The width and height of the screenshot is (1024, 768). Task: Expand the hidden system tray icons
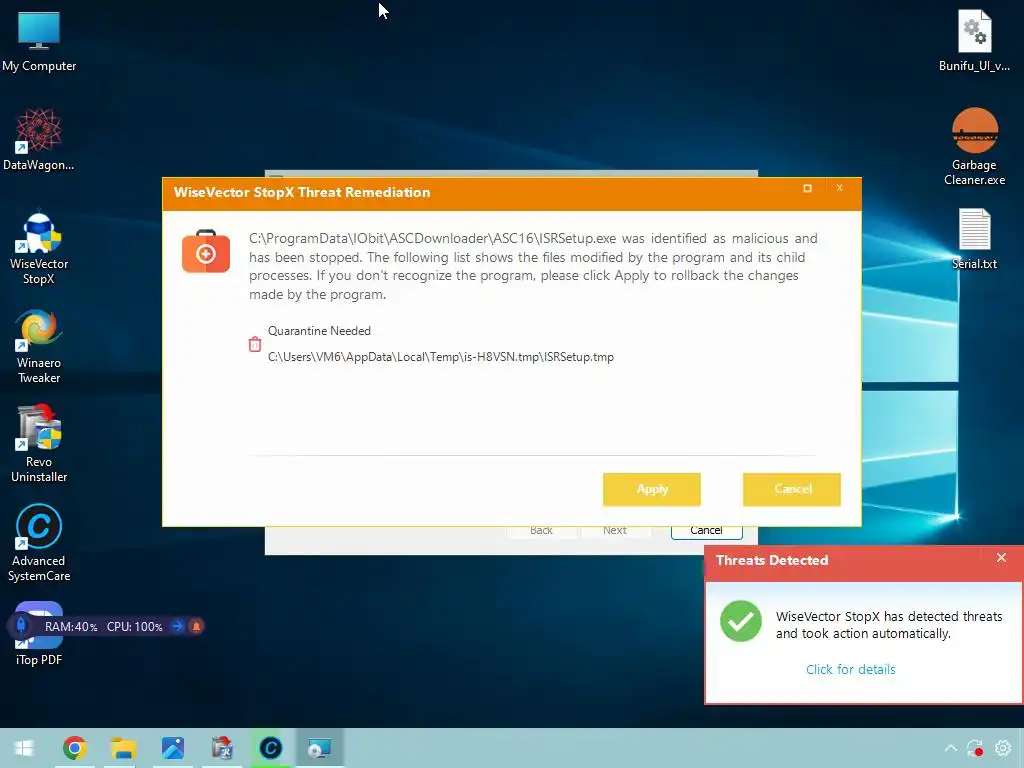tap(951, 748)
